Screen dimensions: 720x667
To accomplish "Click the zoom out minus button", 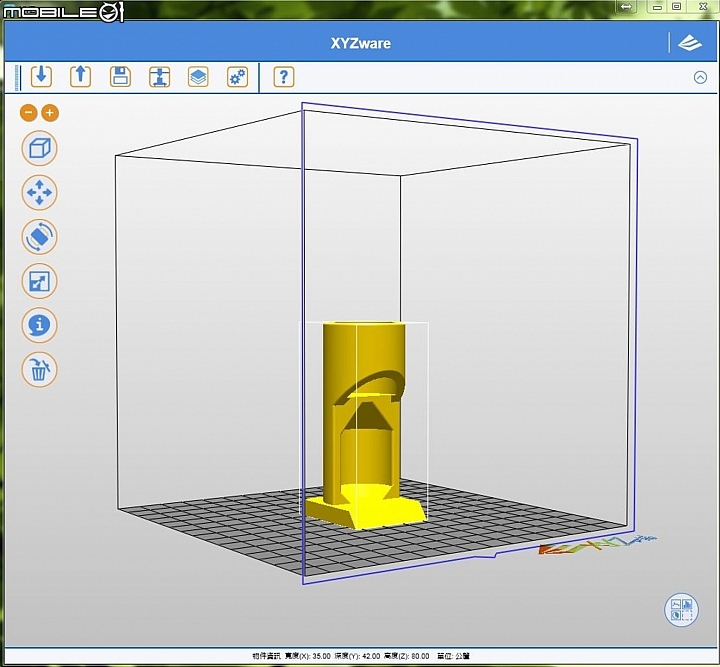I will 28,112.
